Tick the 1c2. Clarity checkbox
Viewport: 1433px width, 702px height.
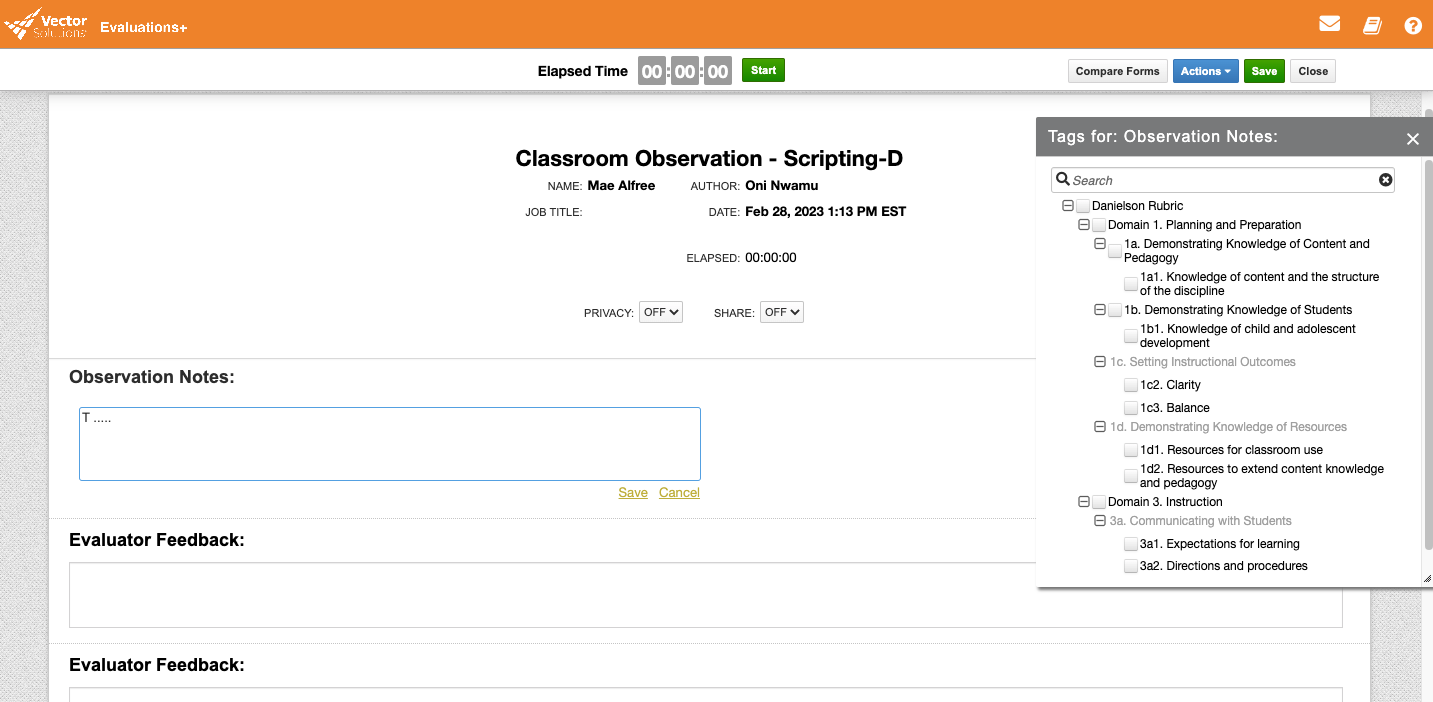click(1131, 385)
